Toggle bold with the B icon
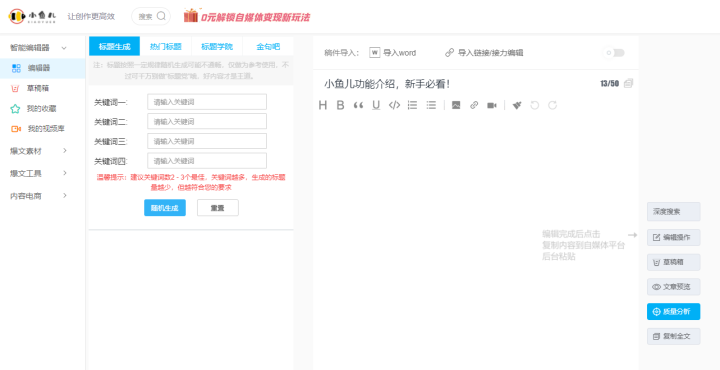This screenshot has width=720, height=370. click(x=340, y=105)
